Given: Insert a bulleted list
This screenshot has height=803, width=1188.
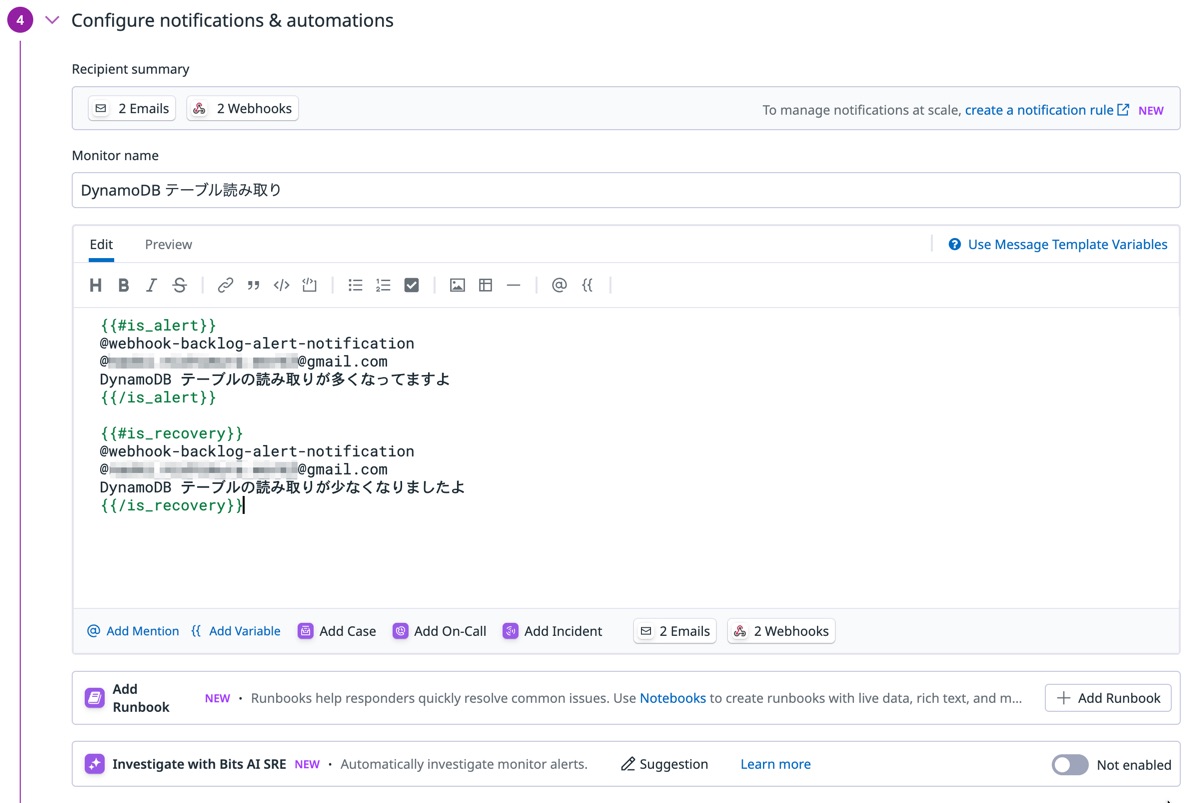Looking at the screenshot, I should [x=355, y=285].
